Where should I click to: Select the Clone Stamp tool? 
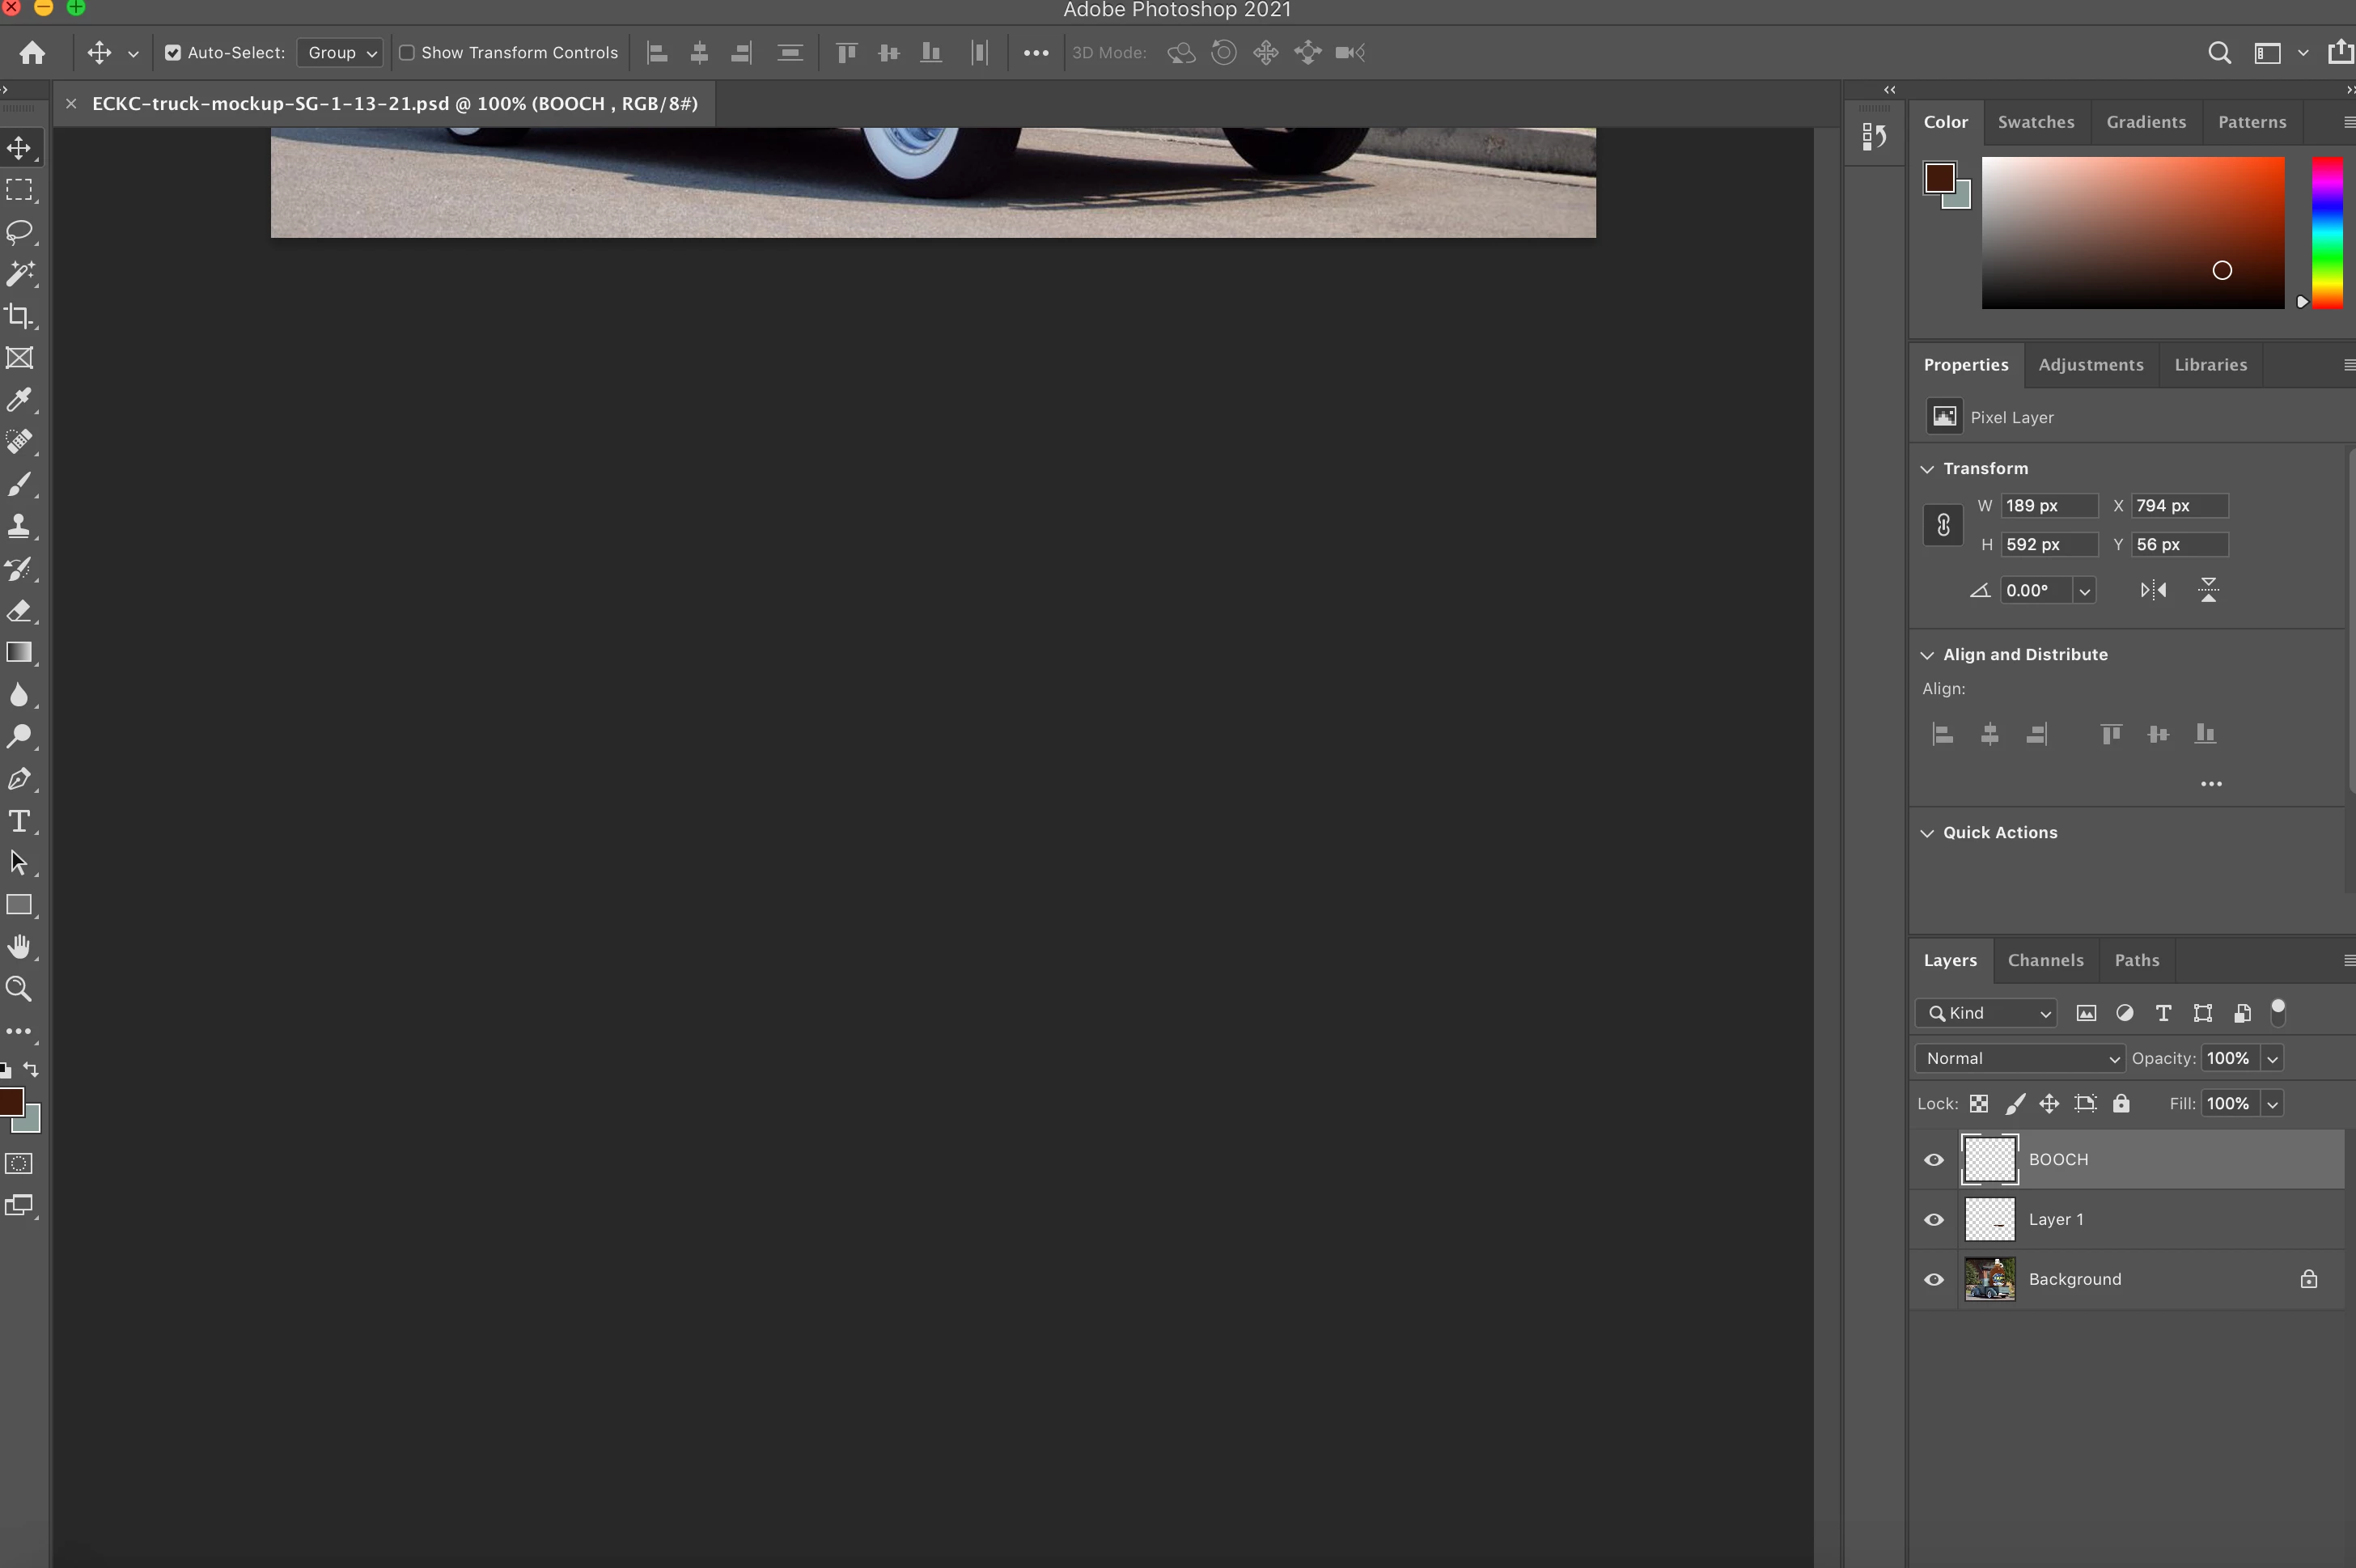tap(19, 526)
